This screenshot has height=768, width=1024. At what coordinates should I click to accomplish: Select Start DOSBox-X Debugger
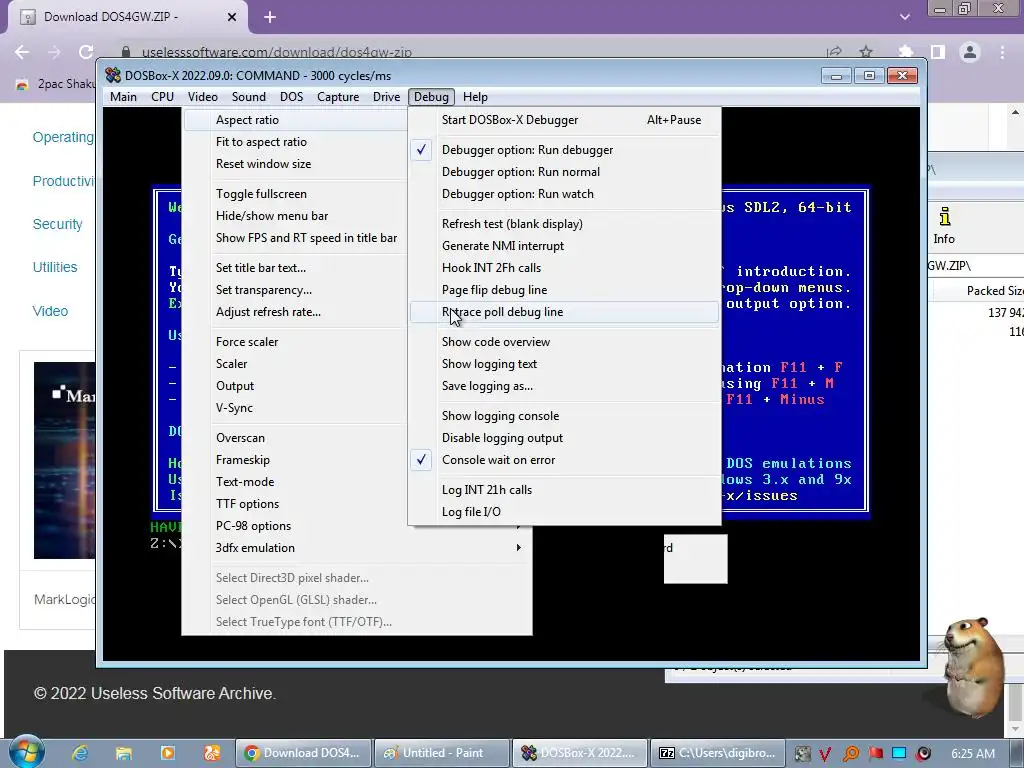click(565, 120)
